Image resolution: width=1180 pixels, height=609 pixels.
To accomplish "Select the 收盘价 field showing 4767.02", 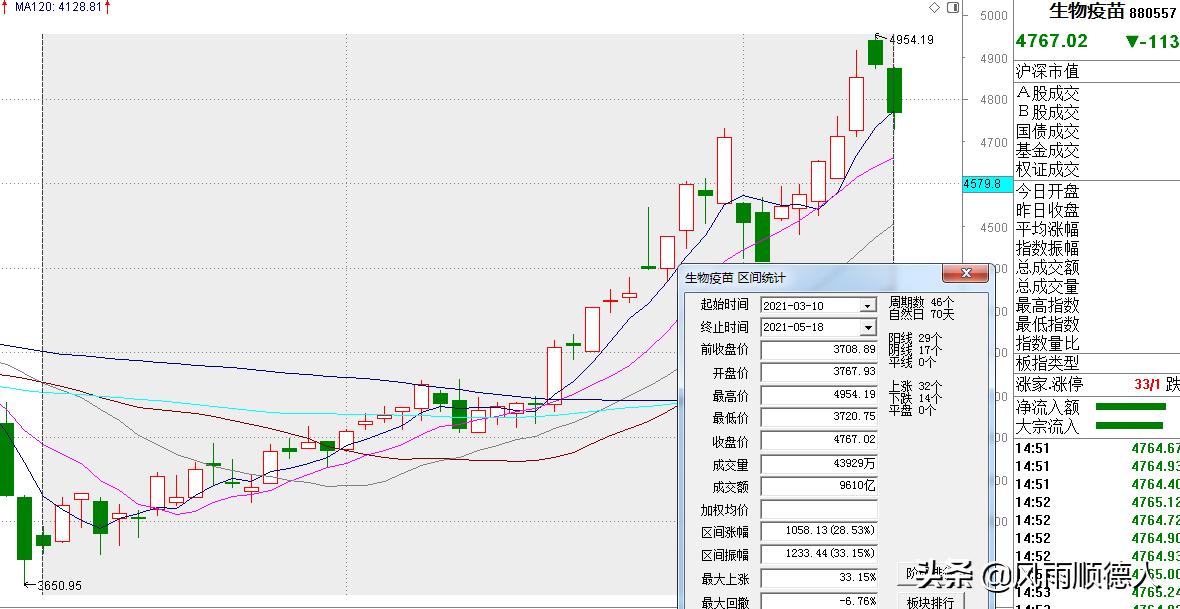I will click(x=819, y=440).
